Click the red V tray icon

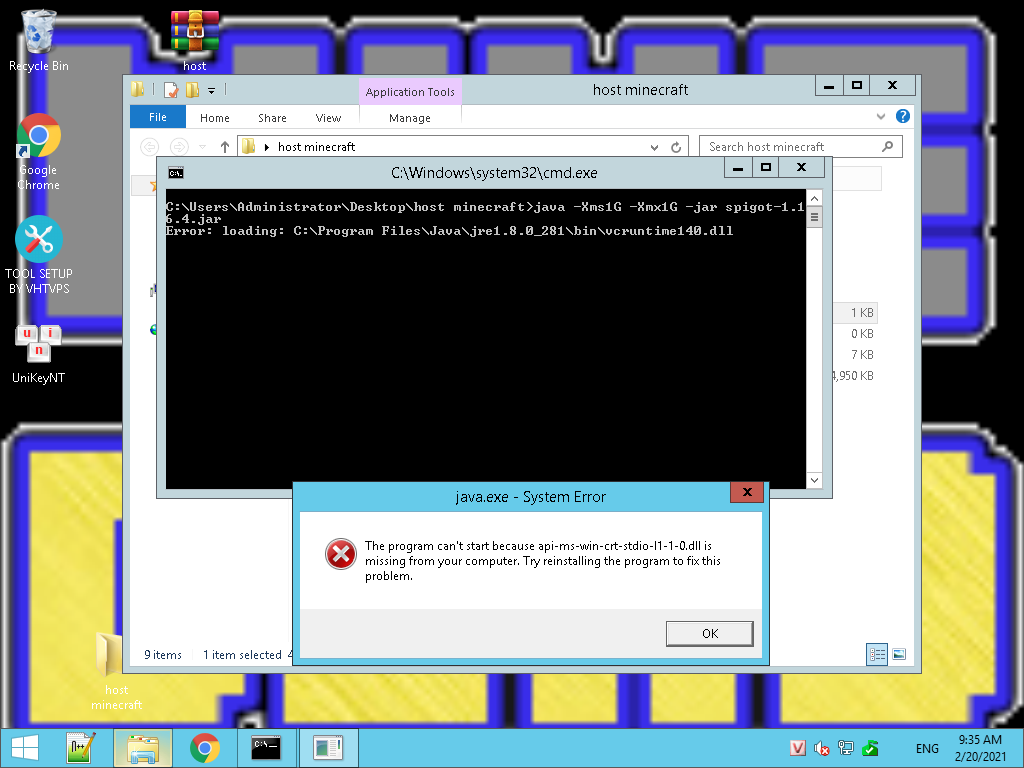(x=797, y=748)
